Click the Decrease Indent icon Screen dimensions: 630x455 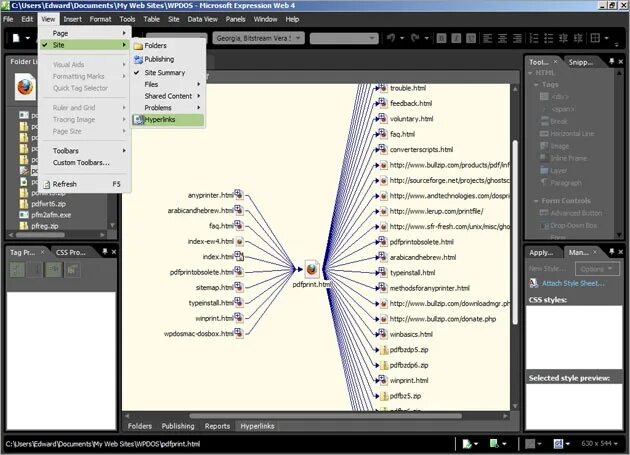pos(563,38)
